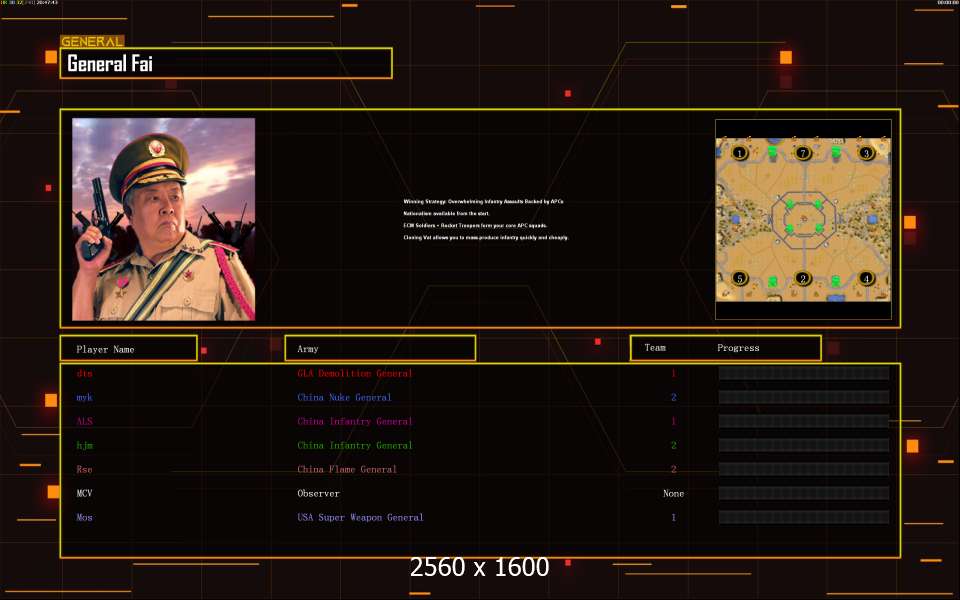Click progress bar for USA Super Weapon General
Viewport: 960px width, 600px height.
pyautogui.click(x=804, y=517)
